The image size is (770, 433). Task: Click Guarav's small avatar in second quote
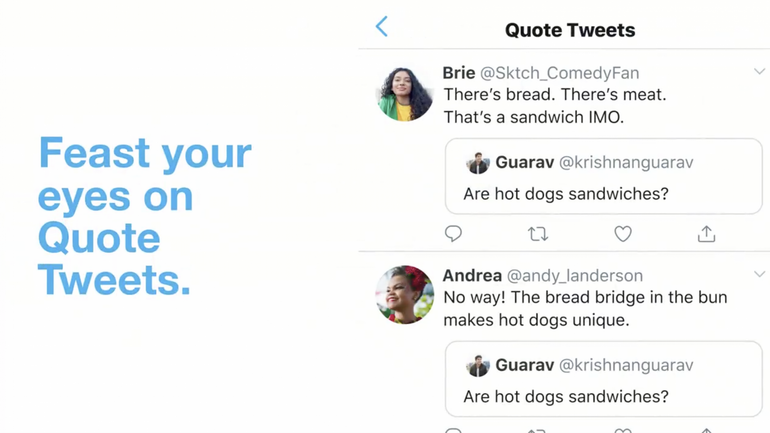[478, 366]
